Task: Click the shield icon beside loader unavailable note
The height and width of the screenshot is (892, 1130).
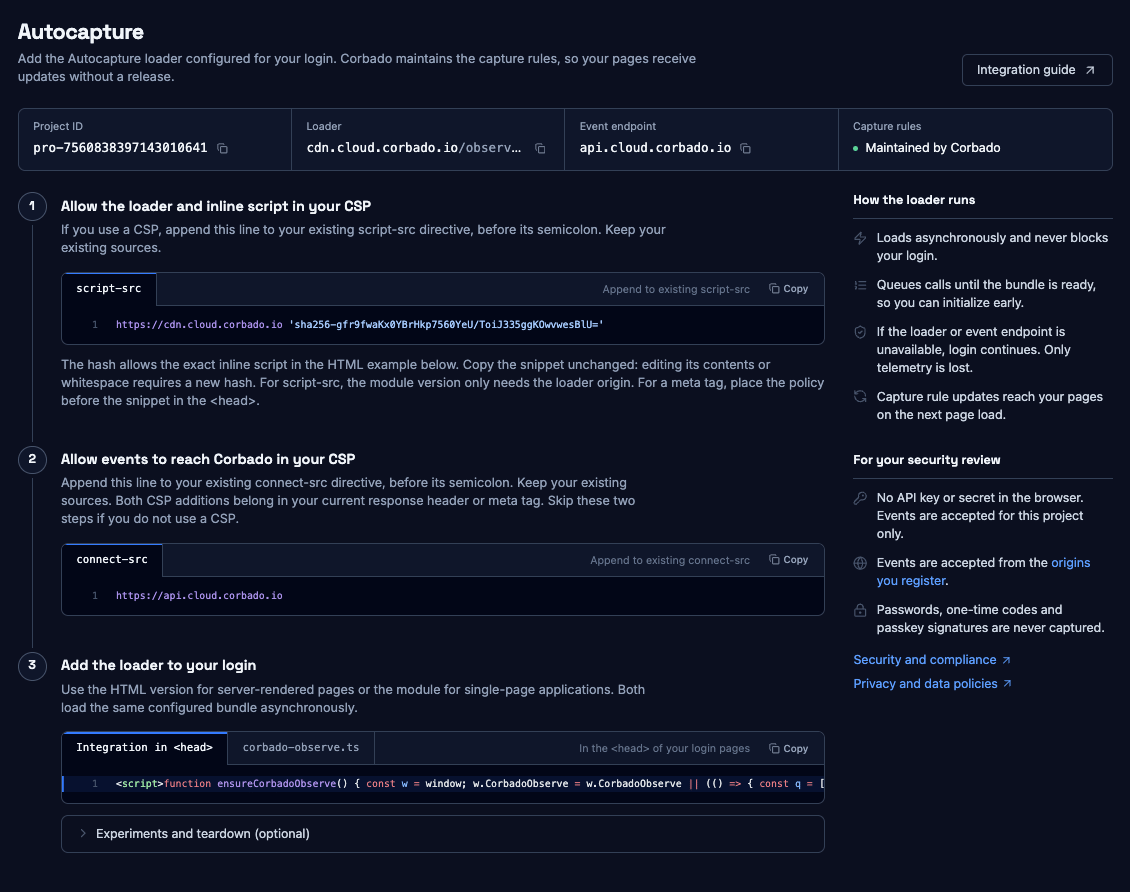Action: [860, 332]
